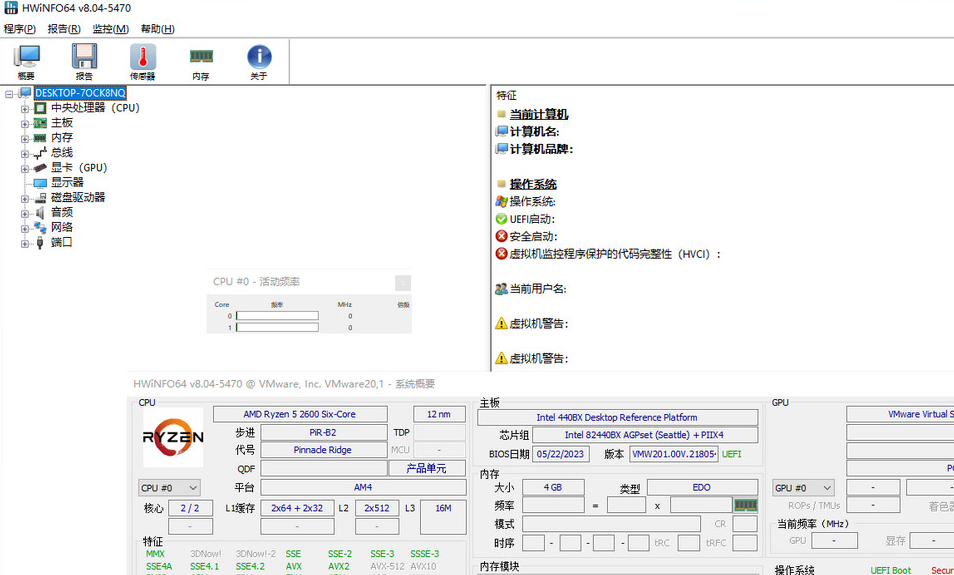
Task: Click the HWiNFO64 title bar app icon
Action: 10,8
